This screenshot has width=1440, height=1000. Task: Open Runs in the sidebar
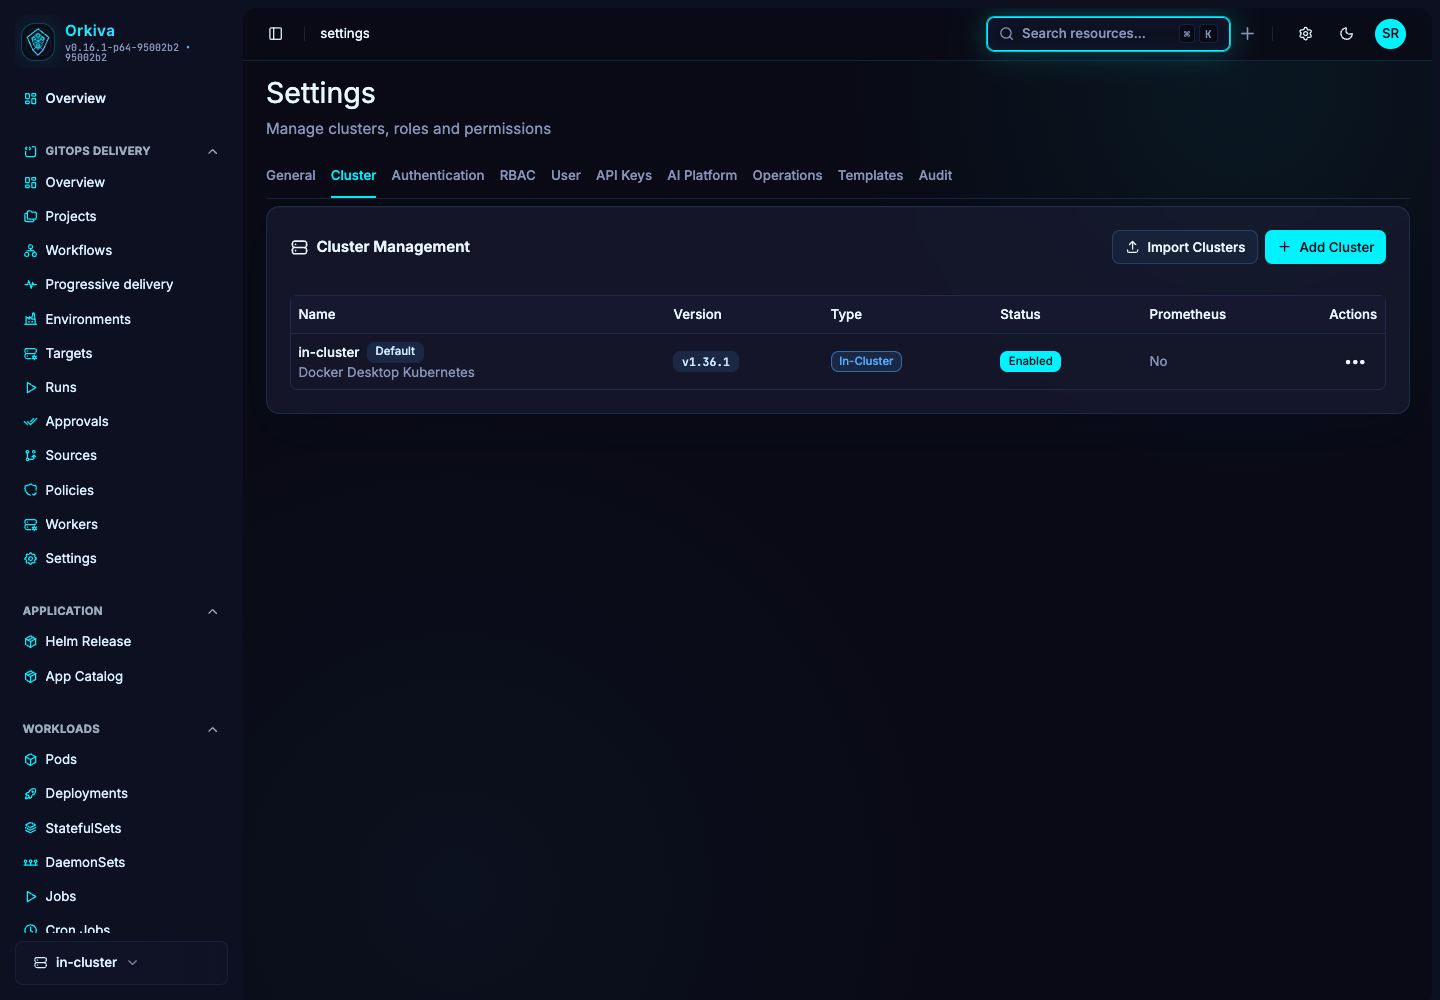(x=120, y=387)
